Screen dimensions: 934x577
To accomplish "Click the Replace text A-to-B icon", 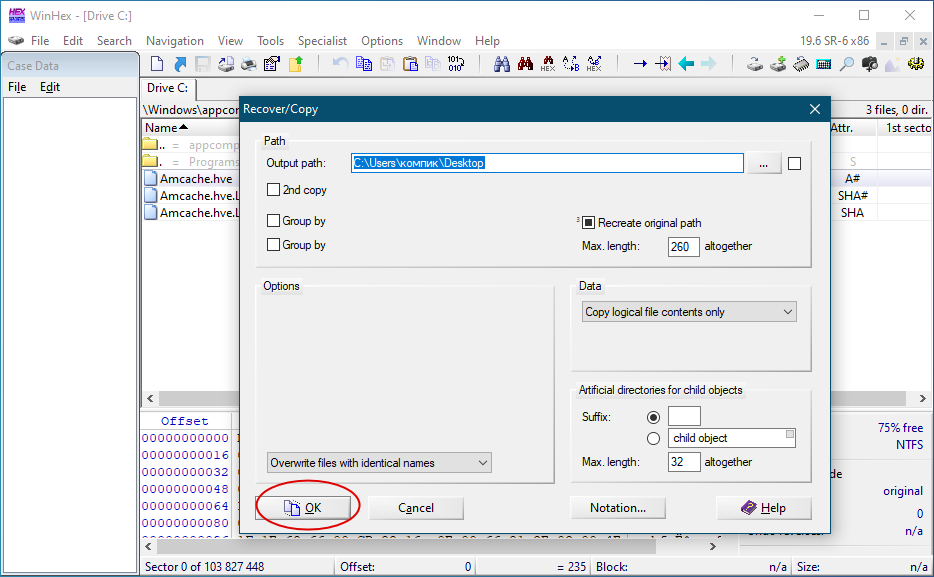I will click(571, 64).
